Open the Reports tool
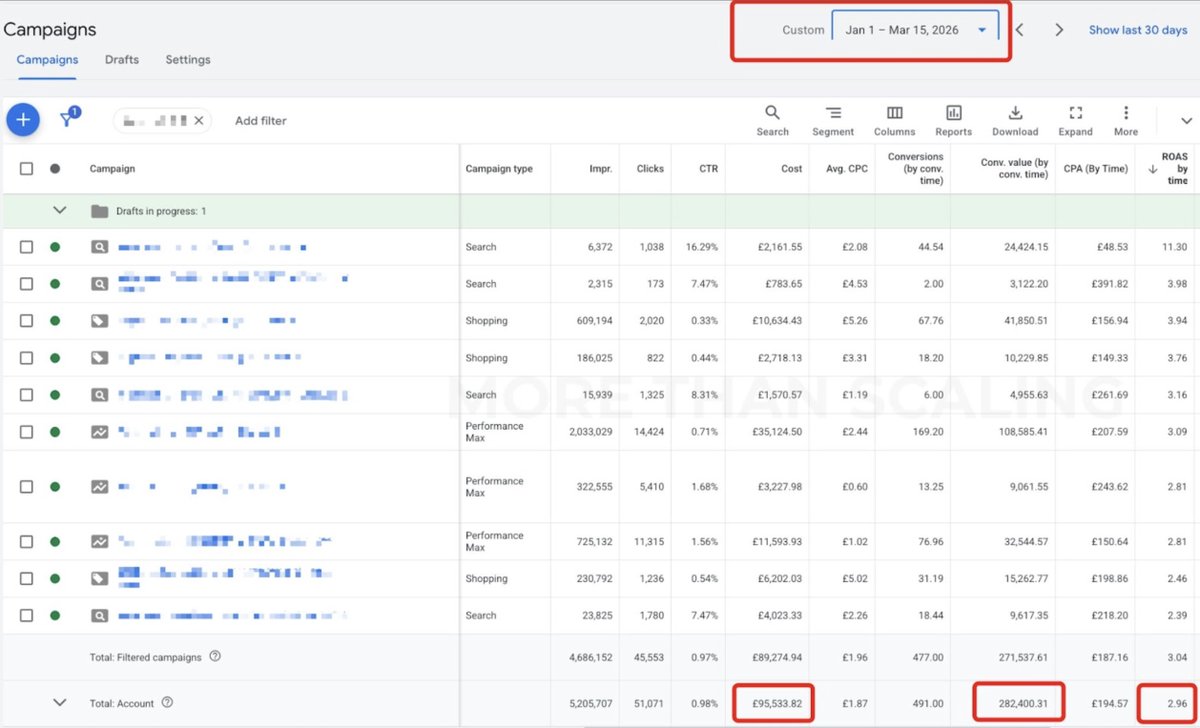 953,120
